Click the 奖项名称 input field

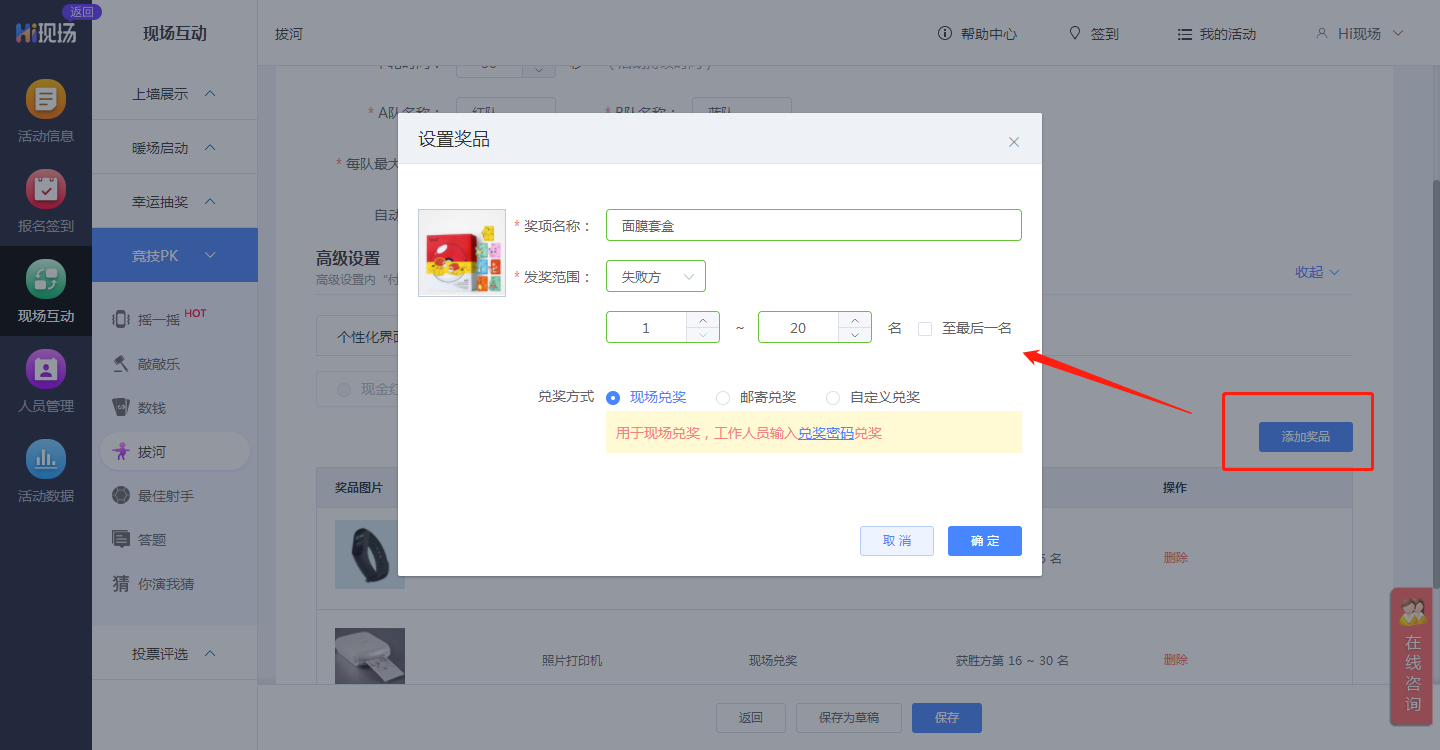(x=813, y=225)
